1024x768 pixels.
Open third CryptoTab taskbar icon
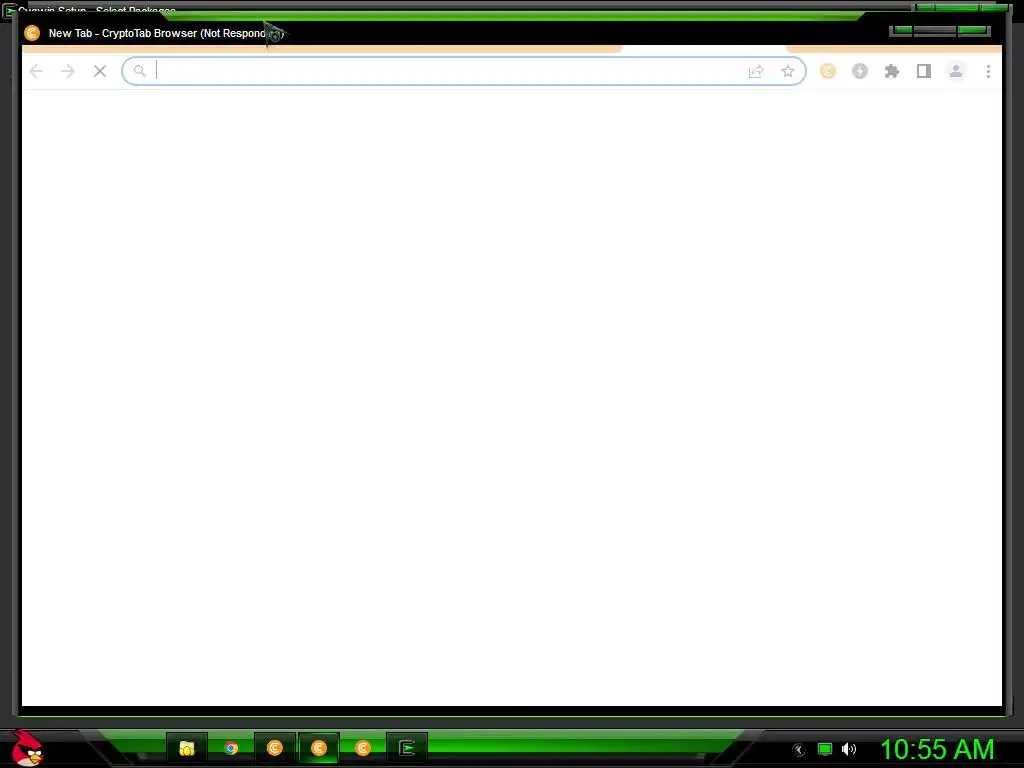point(362,748)
